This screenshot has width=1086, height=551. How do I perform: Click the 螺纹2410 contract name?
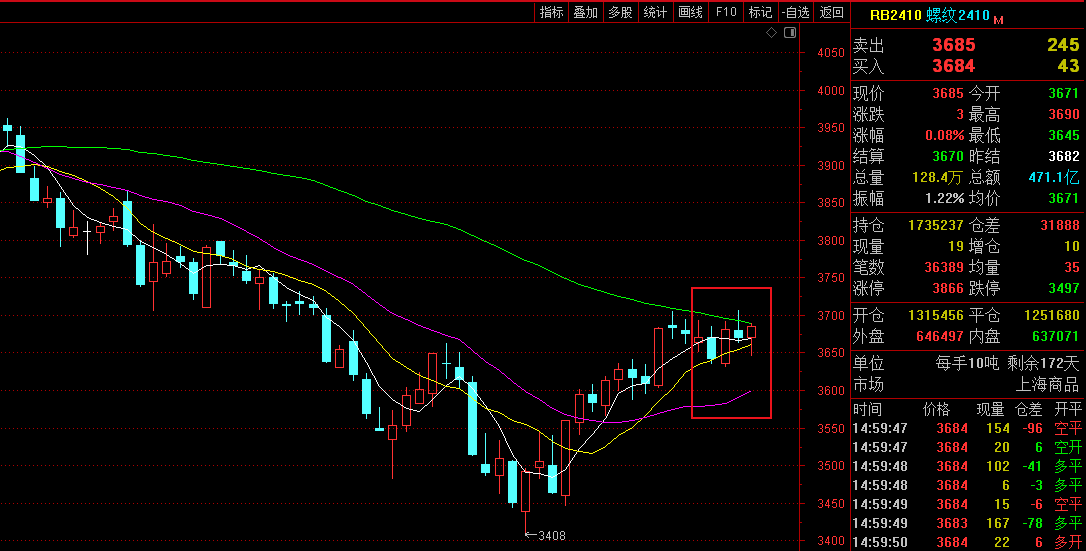pyautogui.click(x=959, y=15)
